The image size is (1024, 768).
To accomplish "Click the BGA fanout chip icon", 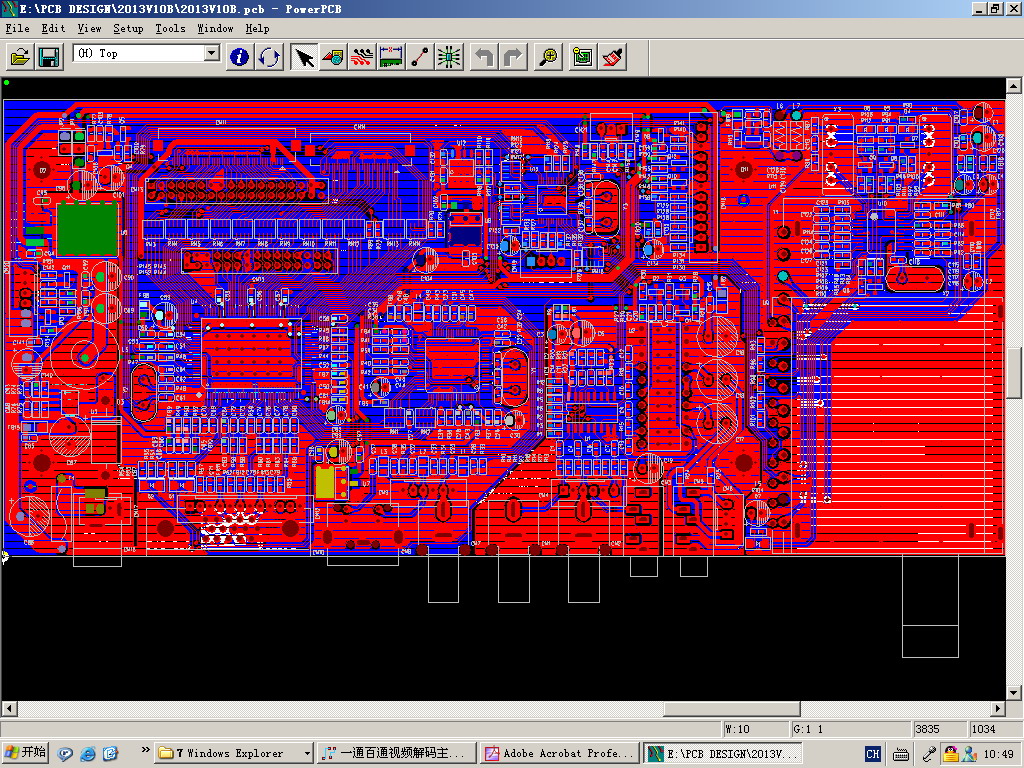I will [x=449, y=57].
